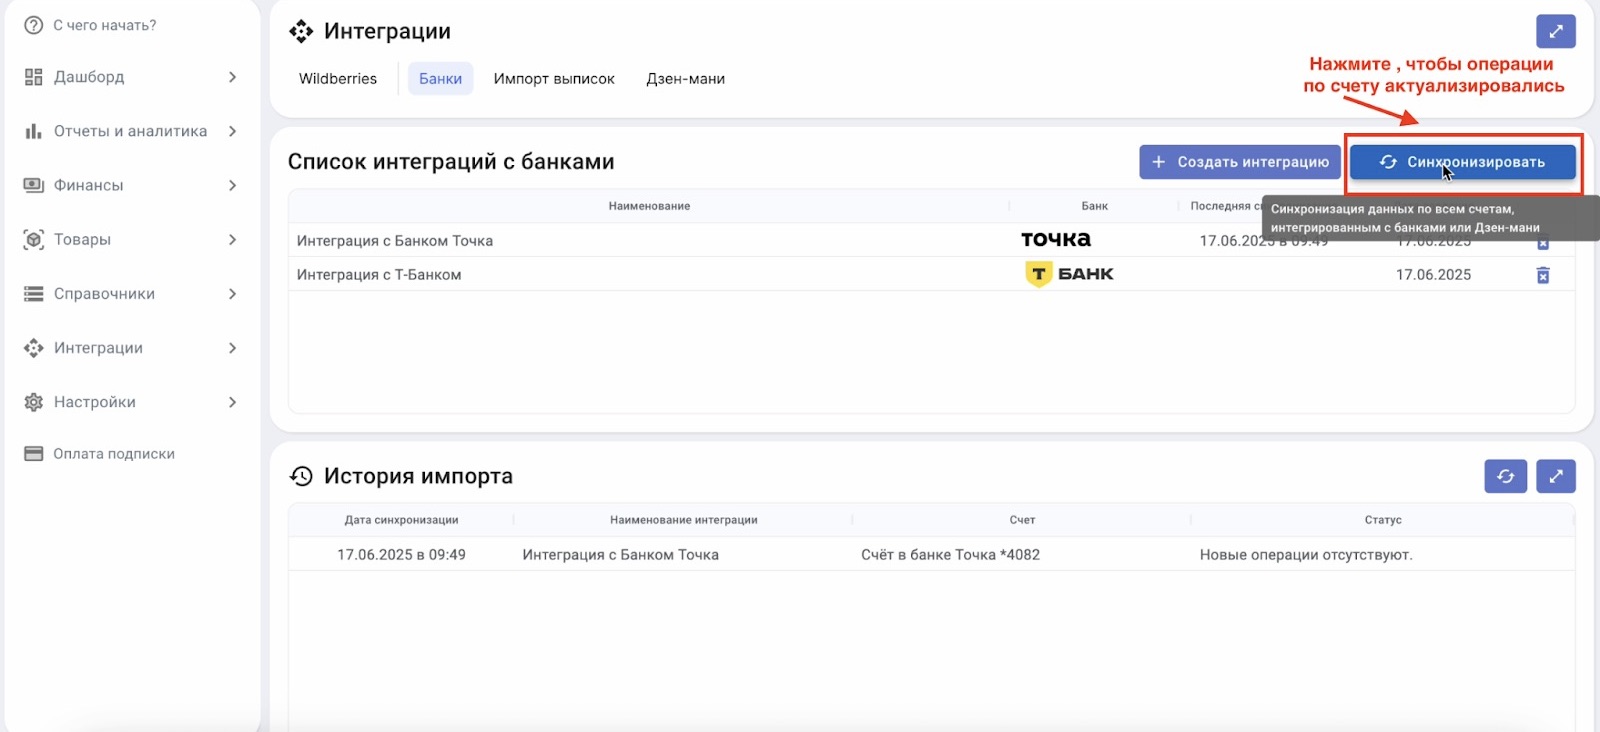1600x732 pixels.
Task: Select the Дзен-мани tab
Action: pos(685,79)
